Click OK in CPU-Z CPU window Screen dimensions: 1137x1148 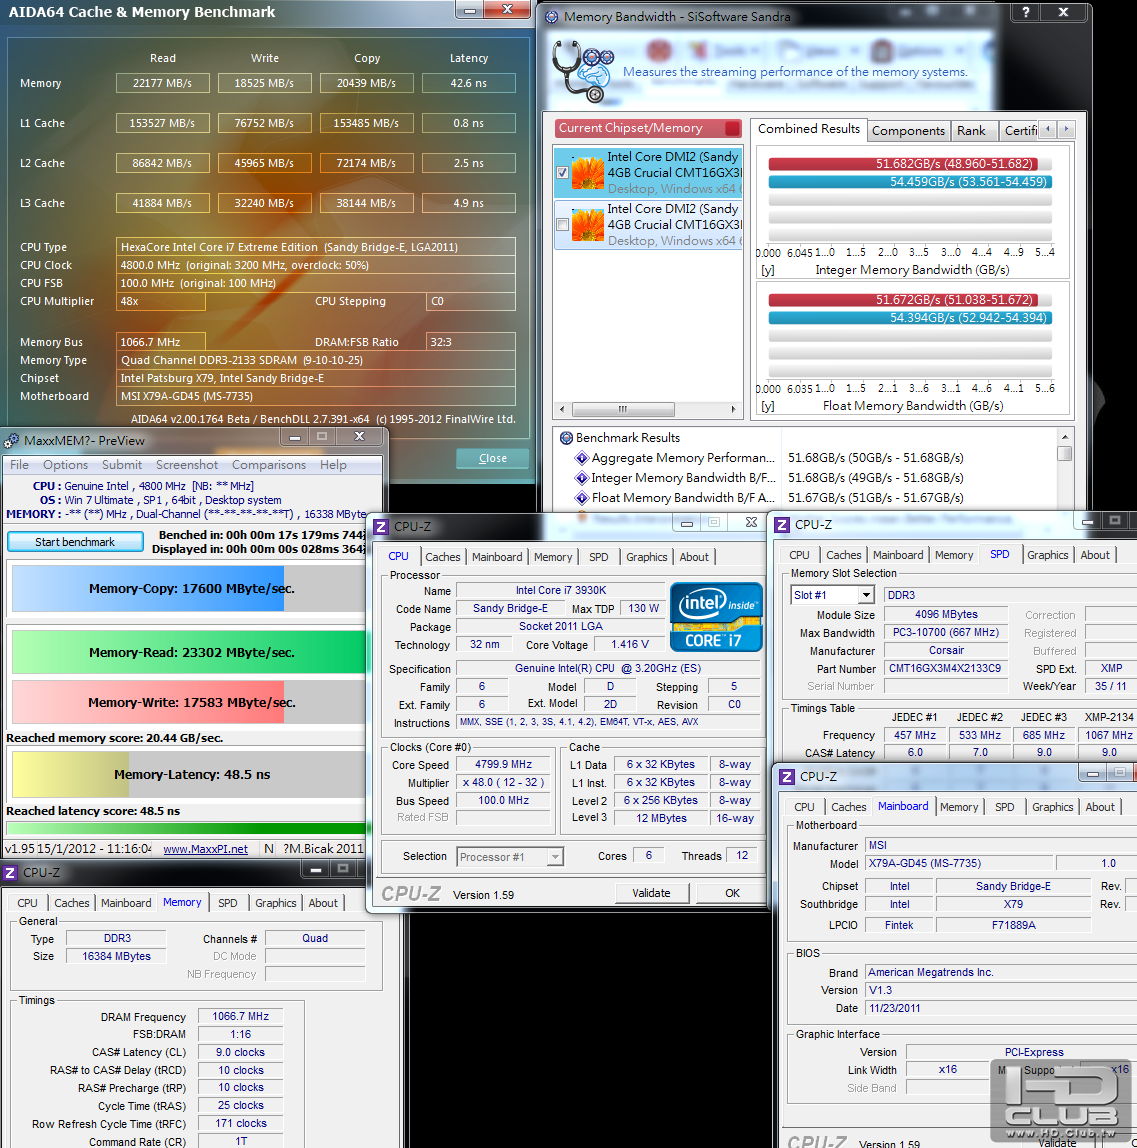coord(732,893)
